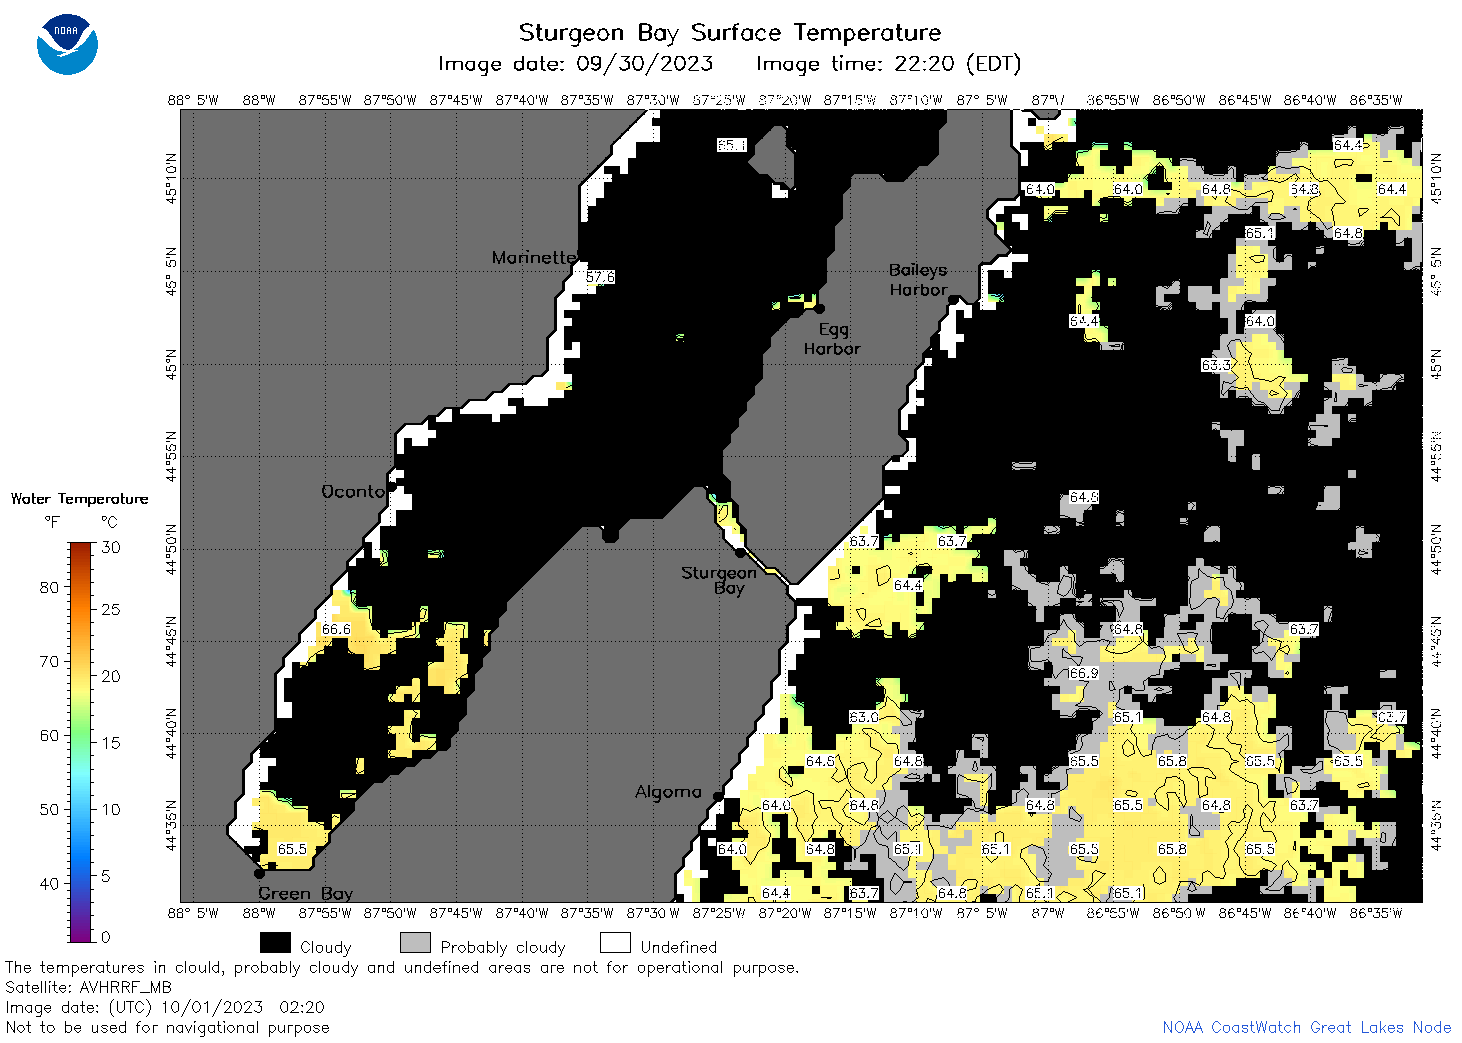Click the image date 09/30/2023 text
The image size is (1462, 1043).
click(x=576, y=64)
